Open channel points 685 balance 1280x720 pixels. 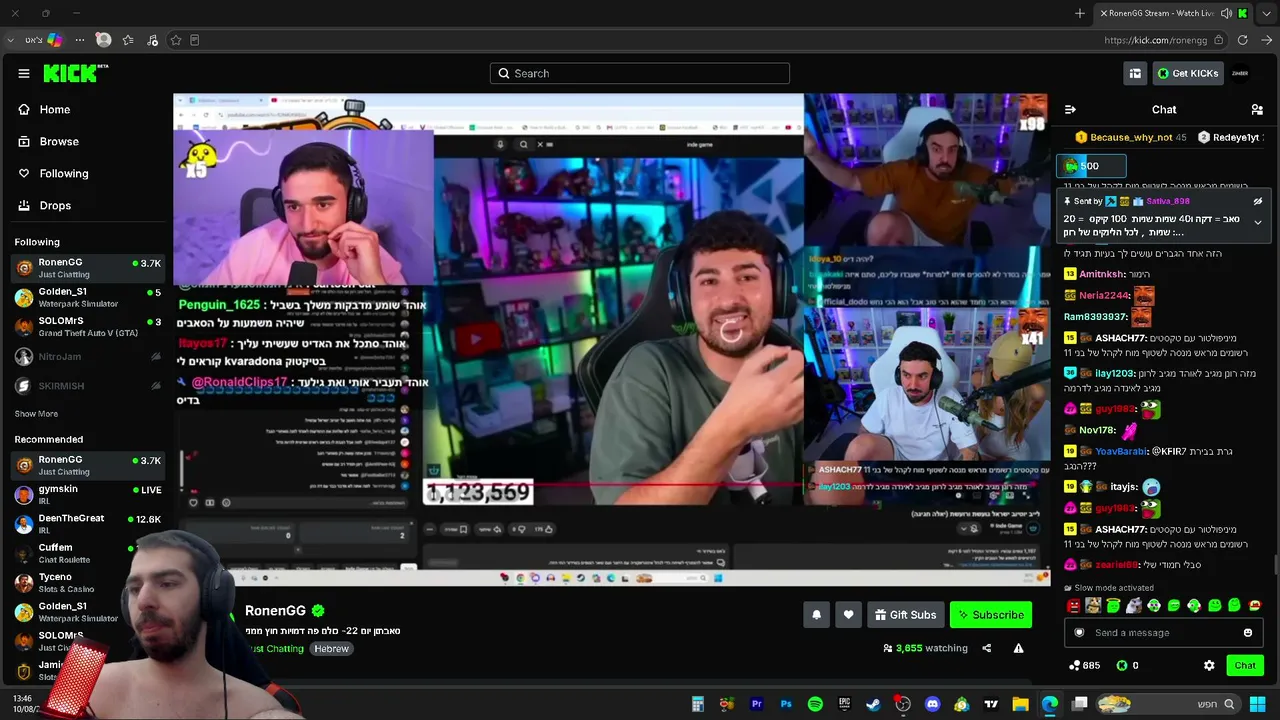tap(1084, 665)
